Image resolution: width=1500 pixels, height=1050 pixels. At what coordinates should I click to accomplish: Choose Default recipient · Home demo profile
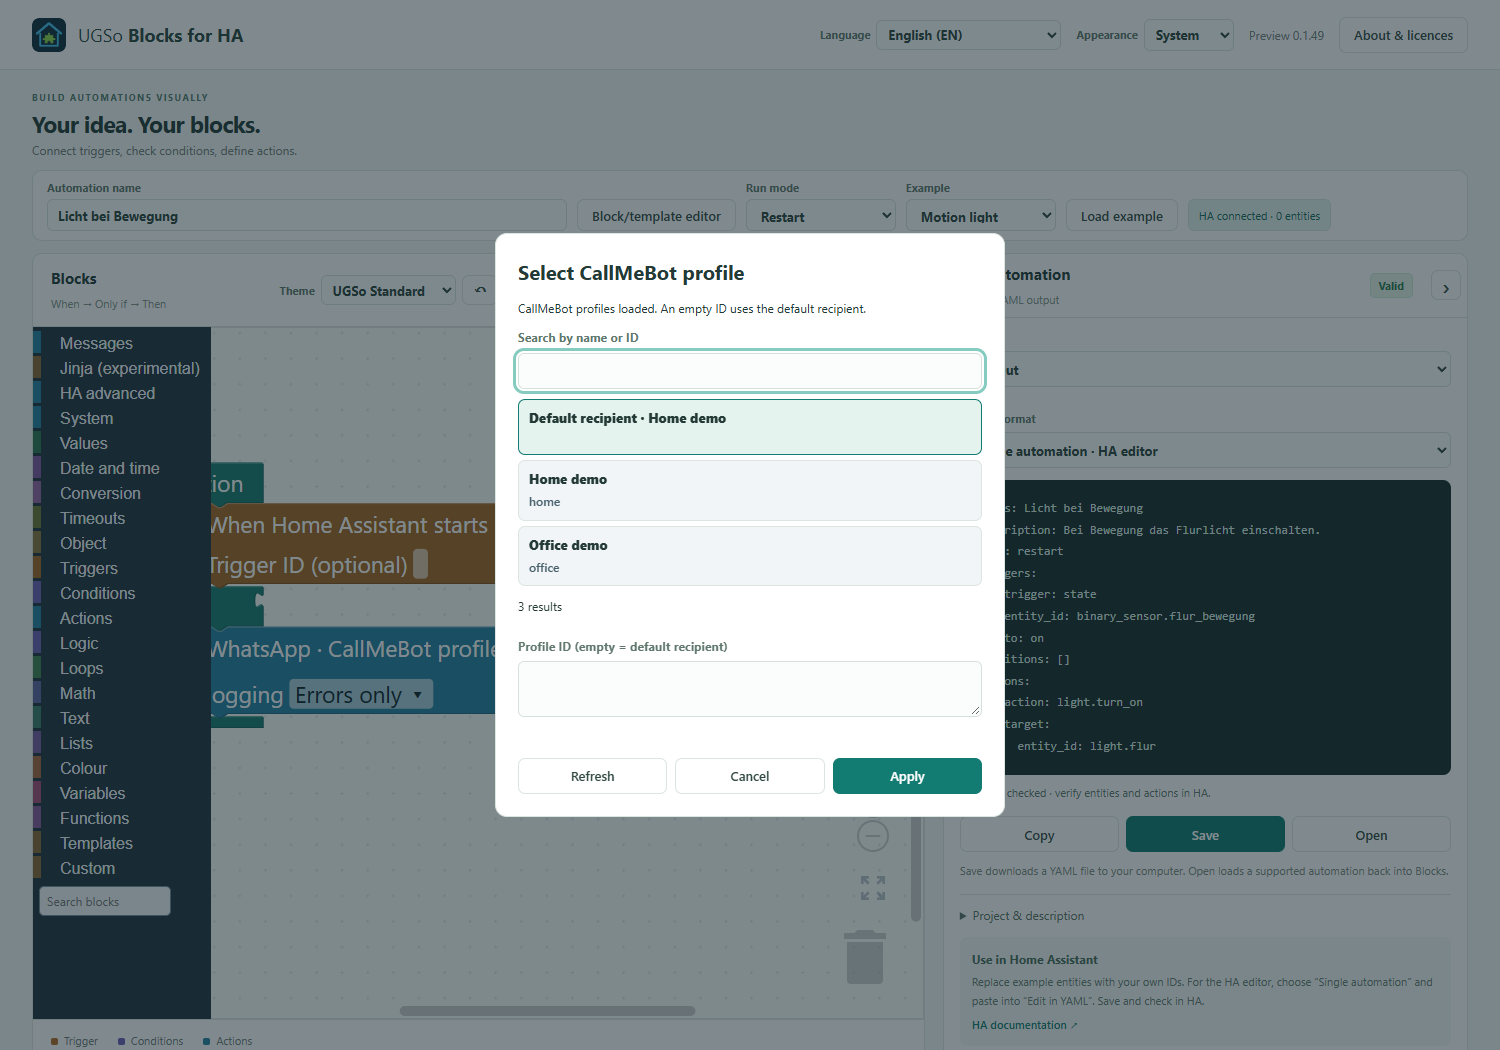pyautogui.click(x=750, y=427)
